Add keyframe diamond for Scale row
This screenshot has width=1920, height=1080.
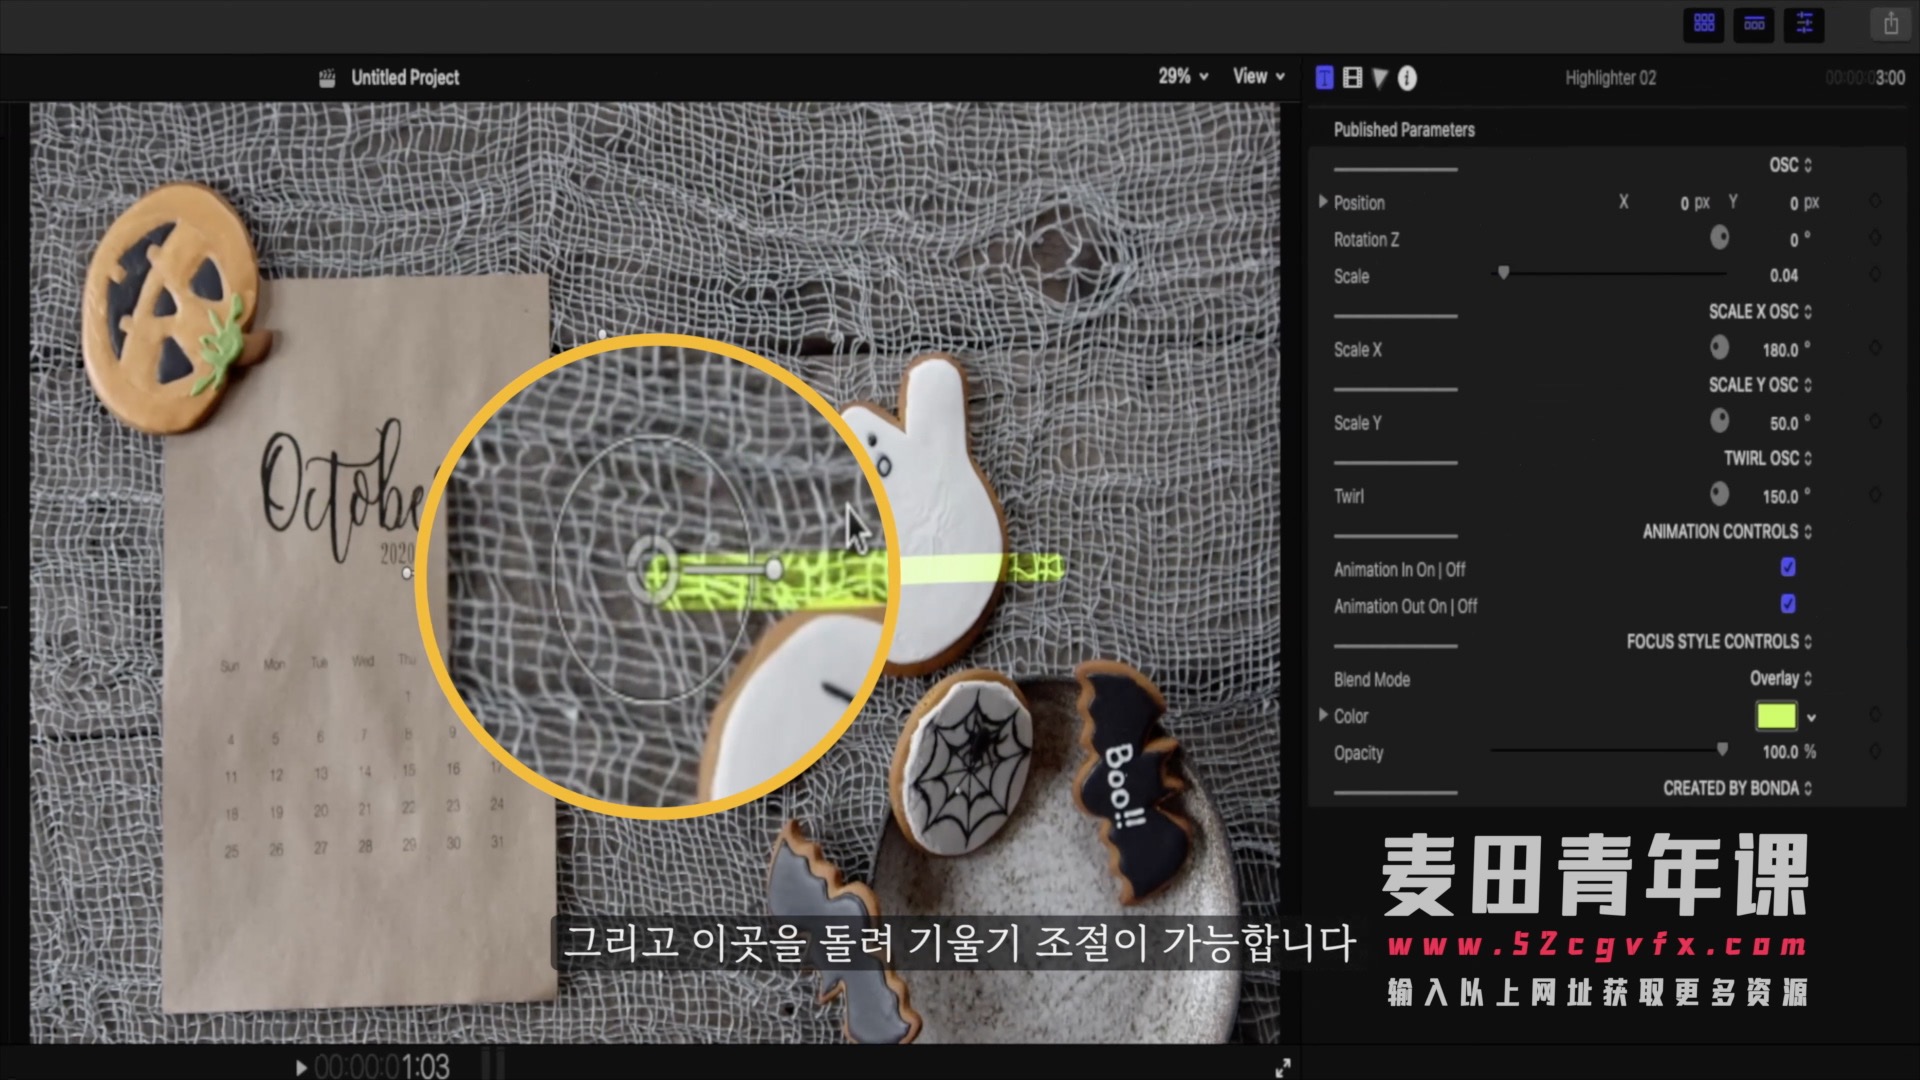(x=1875, y=275)
